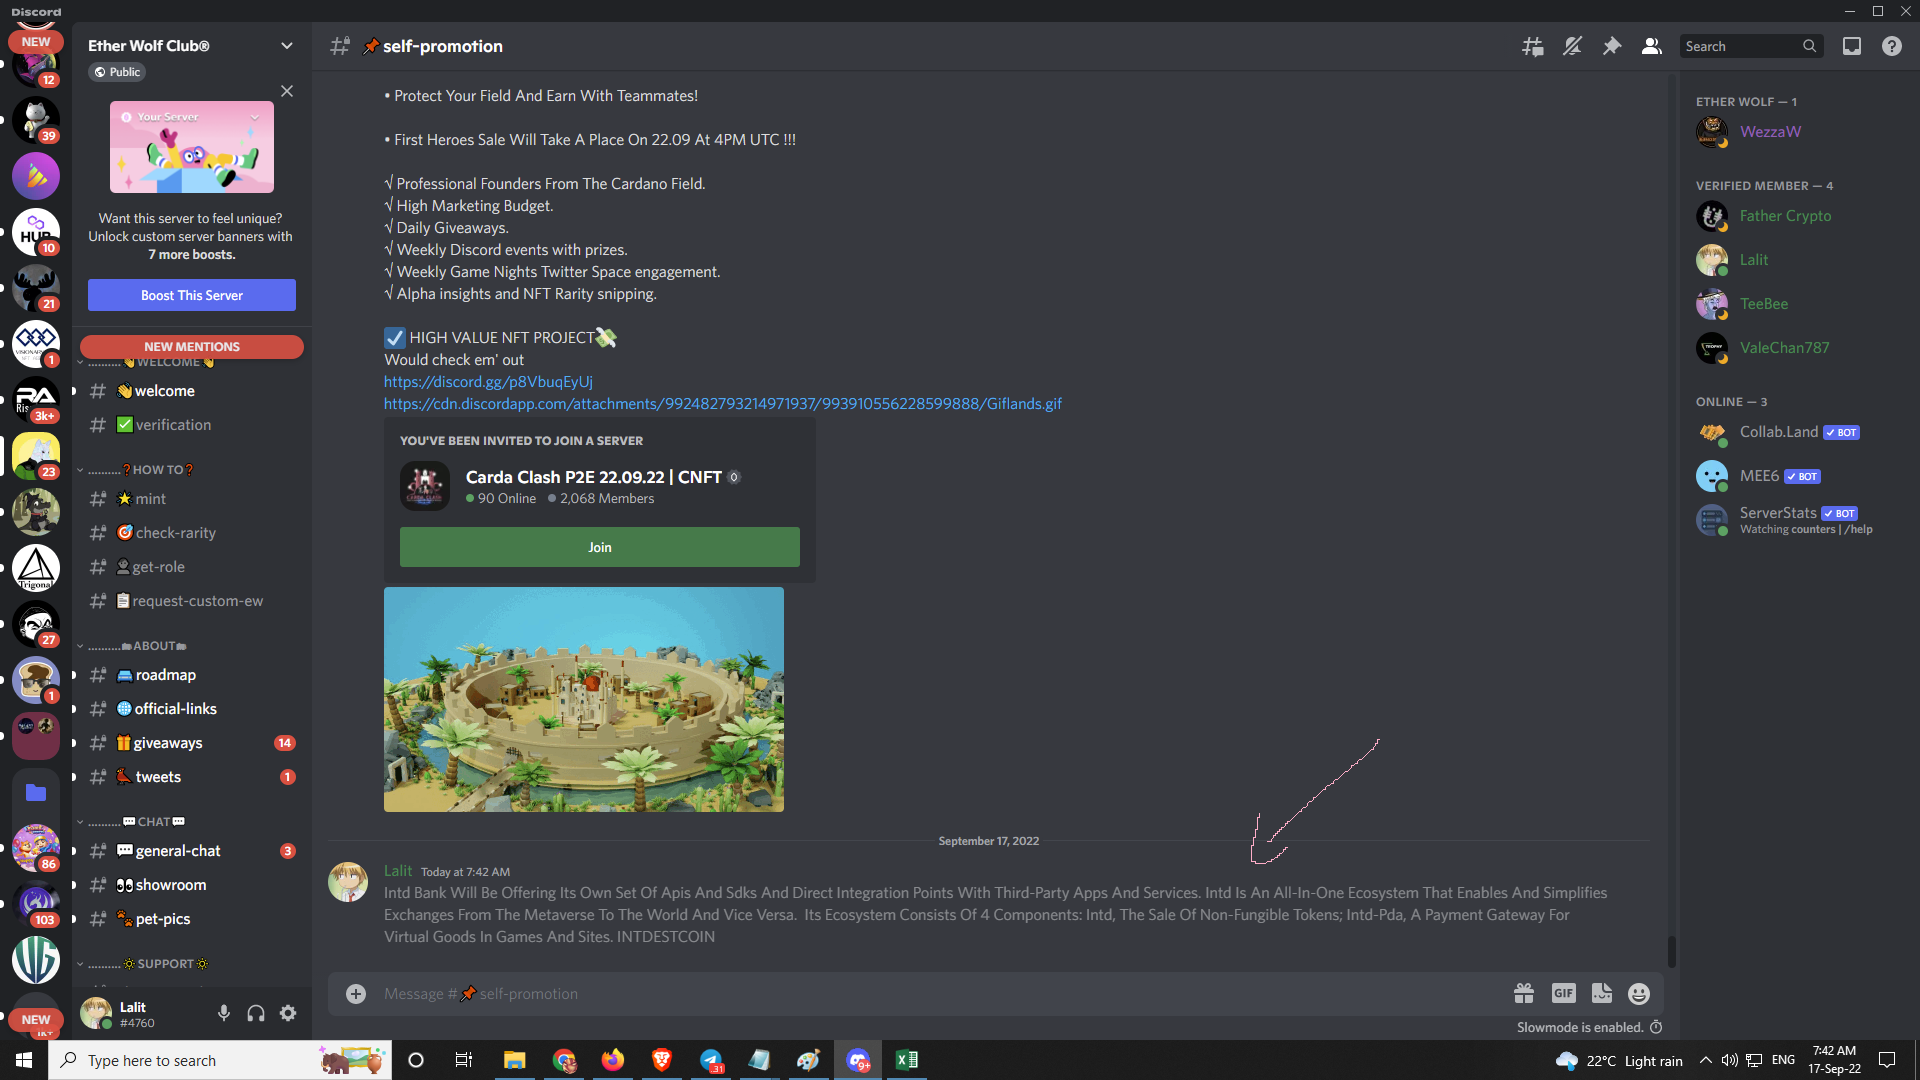Open the Inbox icon
1920x1080 pixels.
click(1852, 46)
